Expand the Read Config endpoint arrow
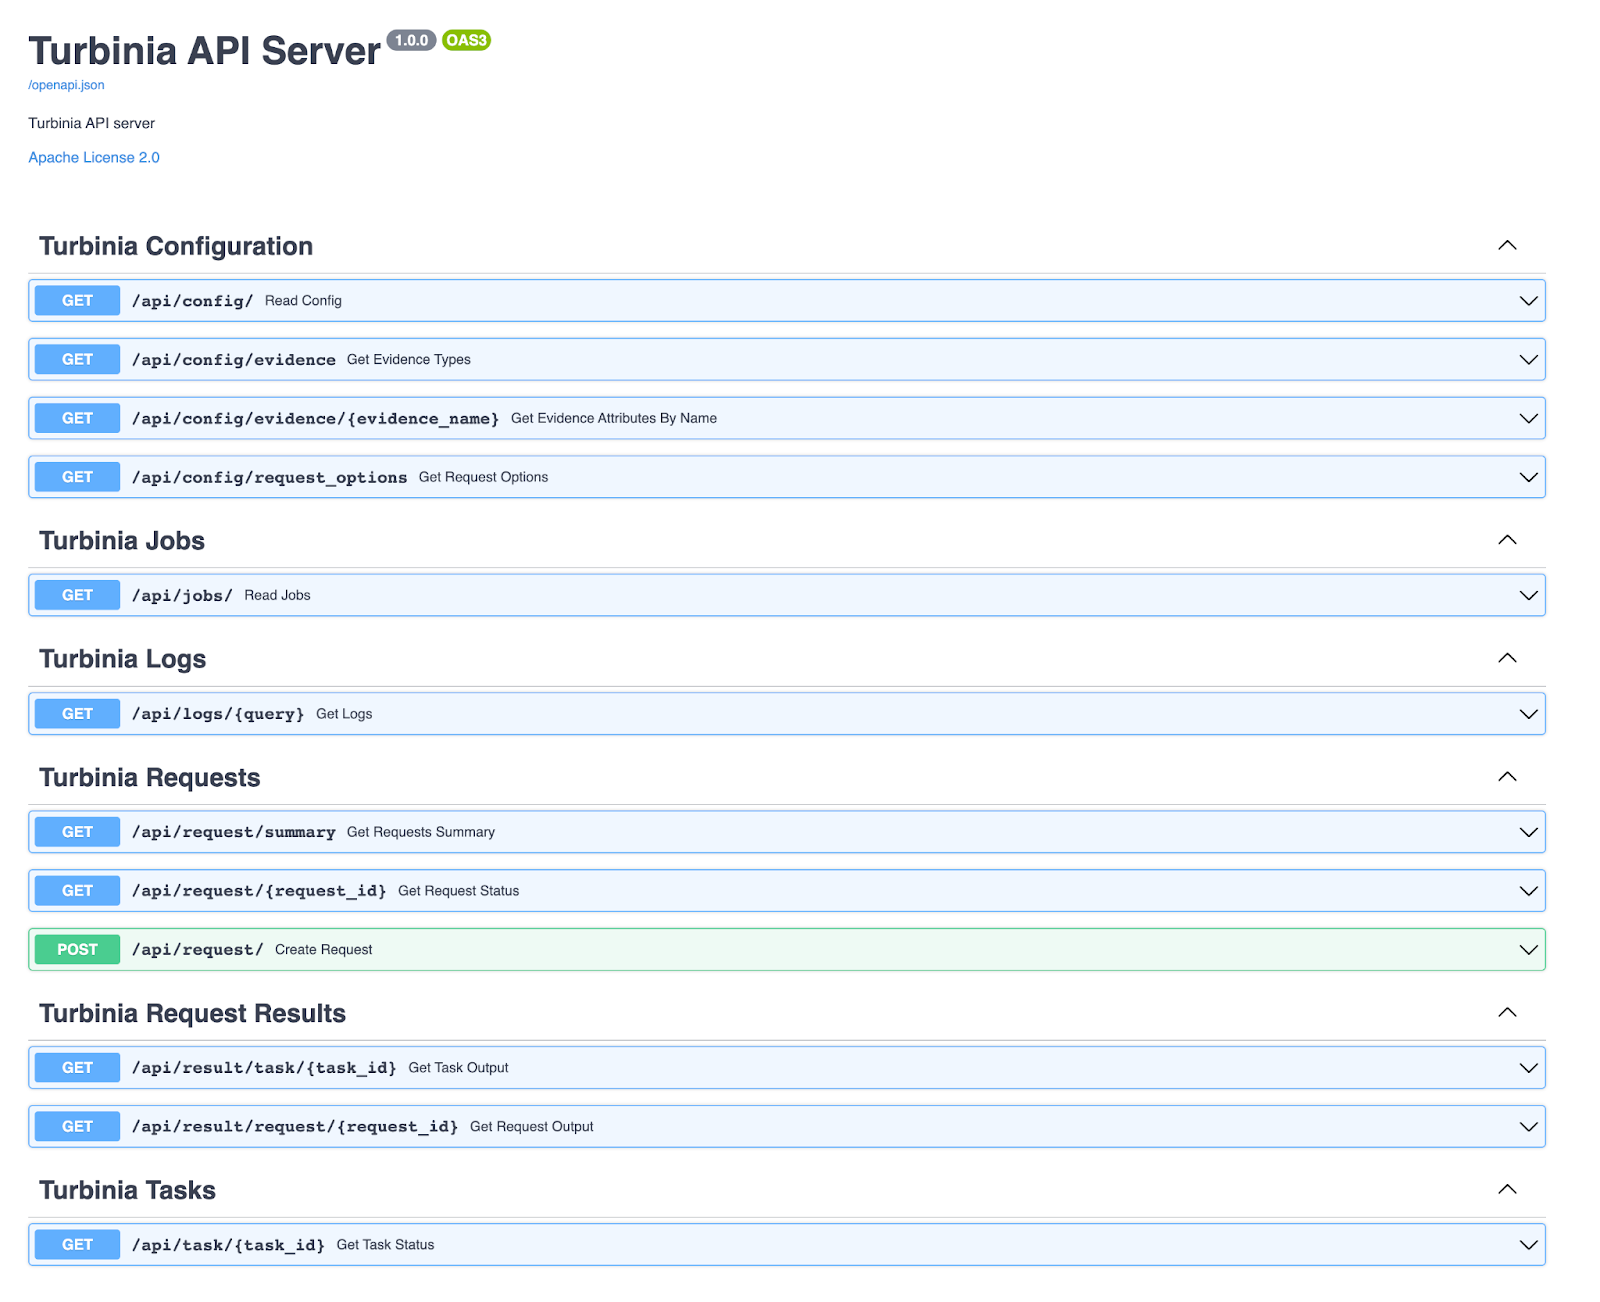Image resolution: width=1600 pixels, height=1302 pixels. 1528,301
